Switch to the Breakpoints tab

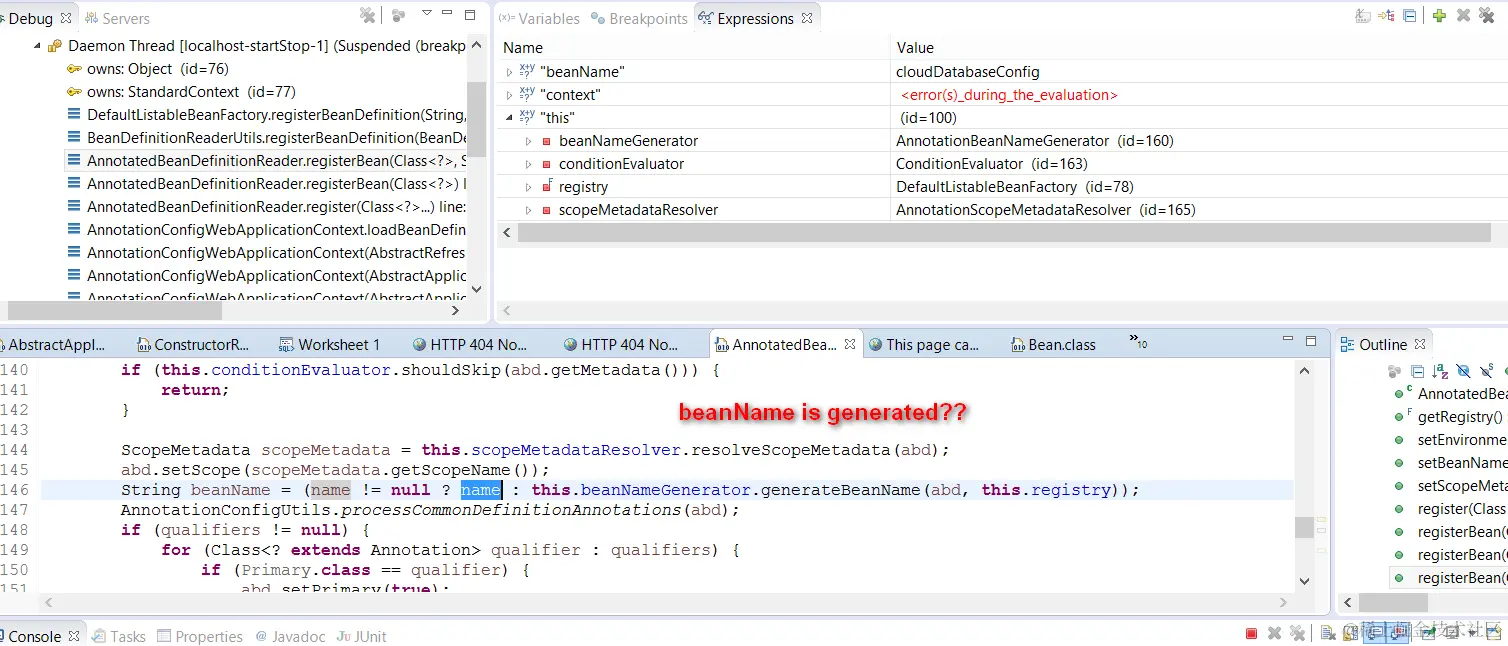point(639,18)
